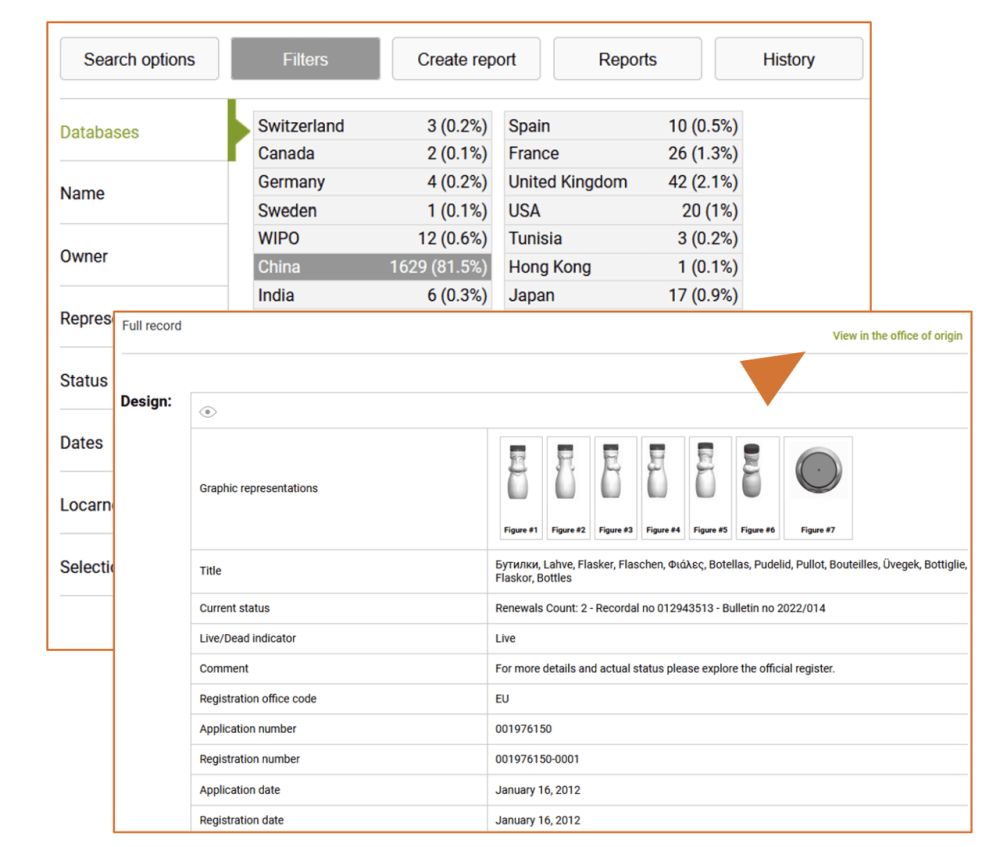Screen dimensions: 1000x847
Task: Toggle the WIPO database filter
Action: coord(372,239)
